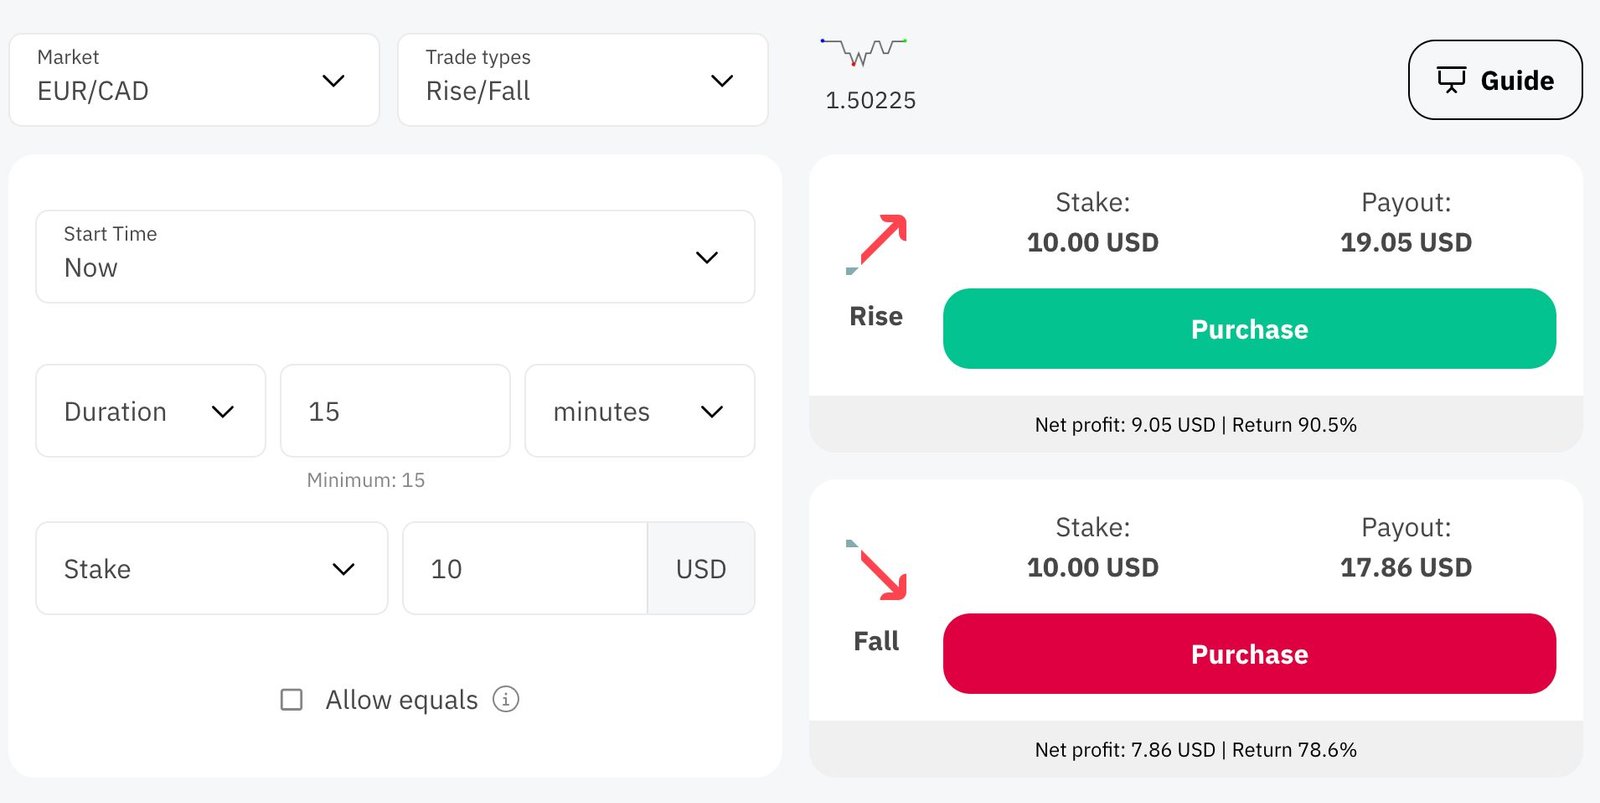The height and width of the screenshot is (803, 1600).
Task: Click the Fall downward arrow icon
Action: pyautogui.click(x=877, y=570)
